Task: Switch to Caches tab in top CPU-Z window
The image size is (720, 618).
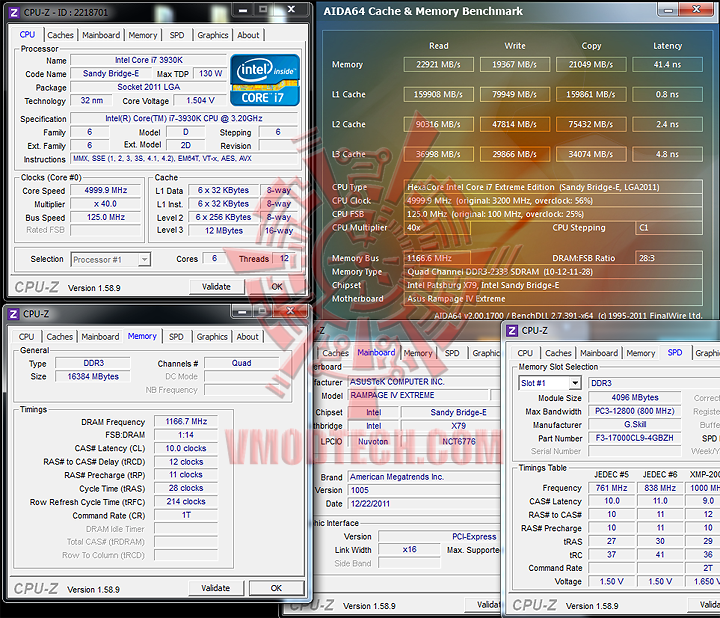Action: coord(60,35)
